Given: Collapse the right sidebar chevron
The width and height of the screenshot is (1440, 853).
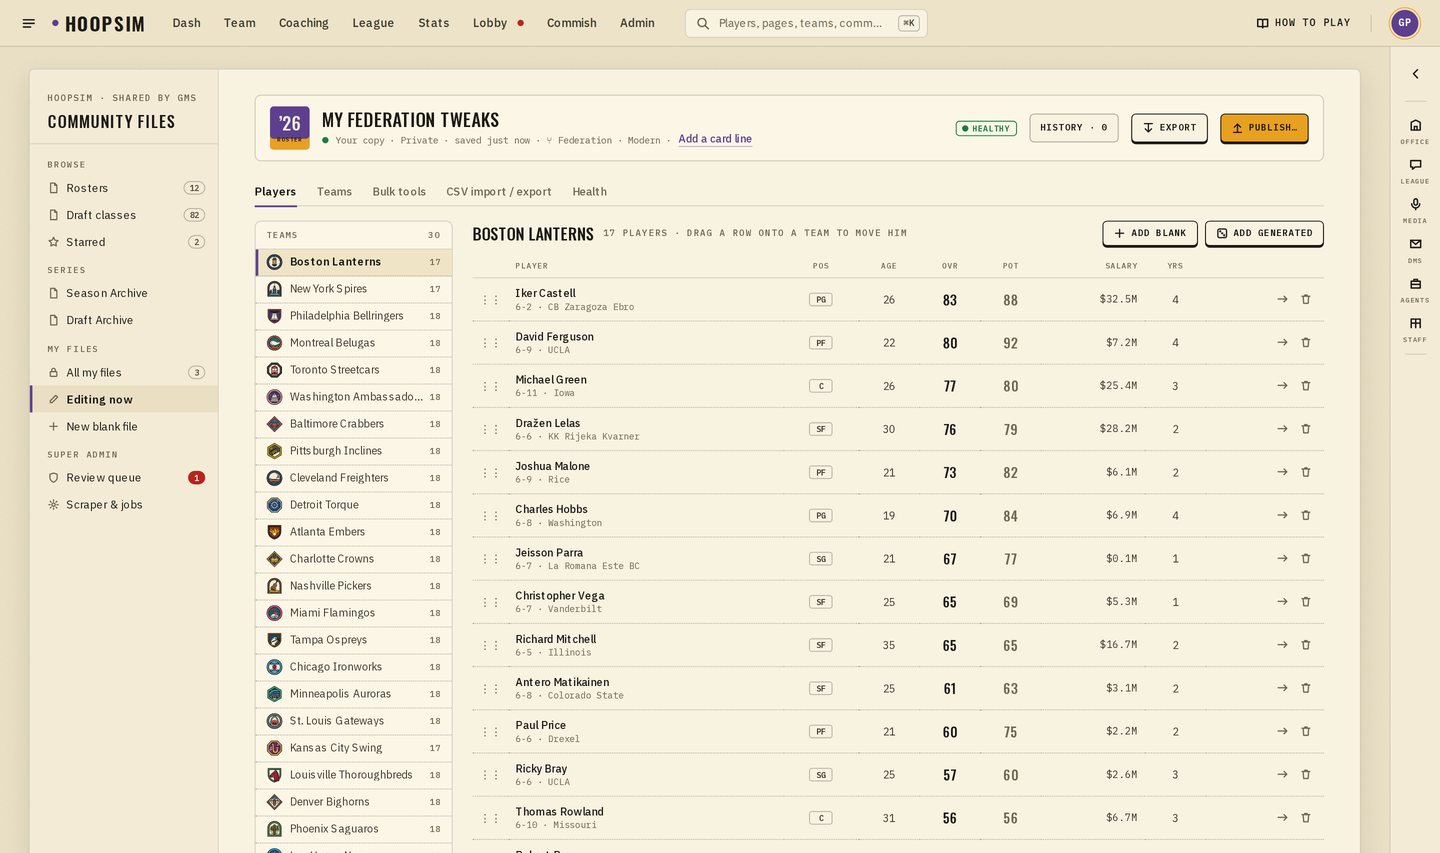Looking at the screenshot, I should (1415, 74).
